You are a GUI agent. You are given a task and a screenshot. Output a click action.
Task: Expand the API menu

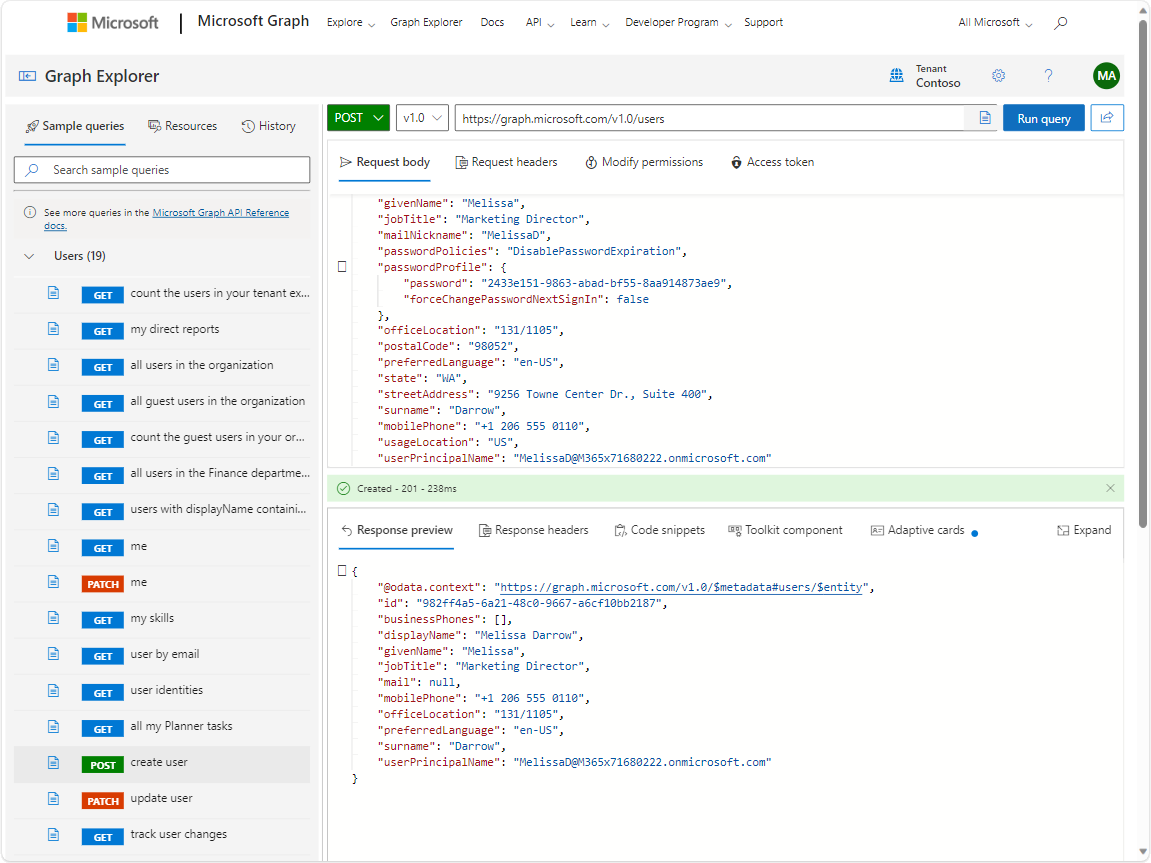point(540,23)
